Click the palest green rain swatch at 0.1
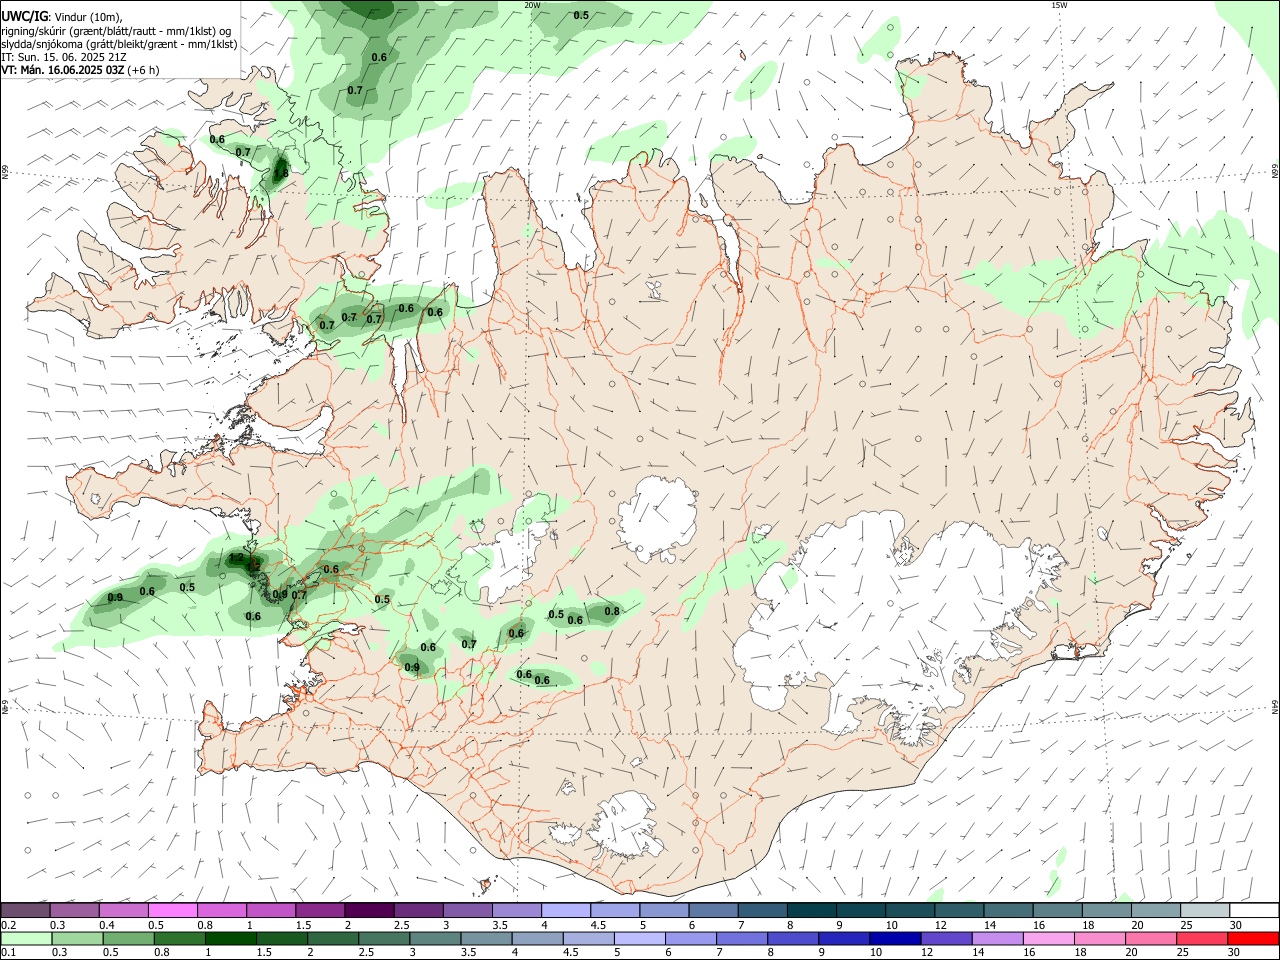 pos(26,938)
